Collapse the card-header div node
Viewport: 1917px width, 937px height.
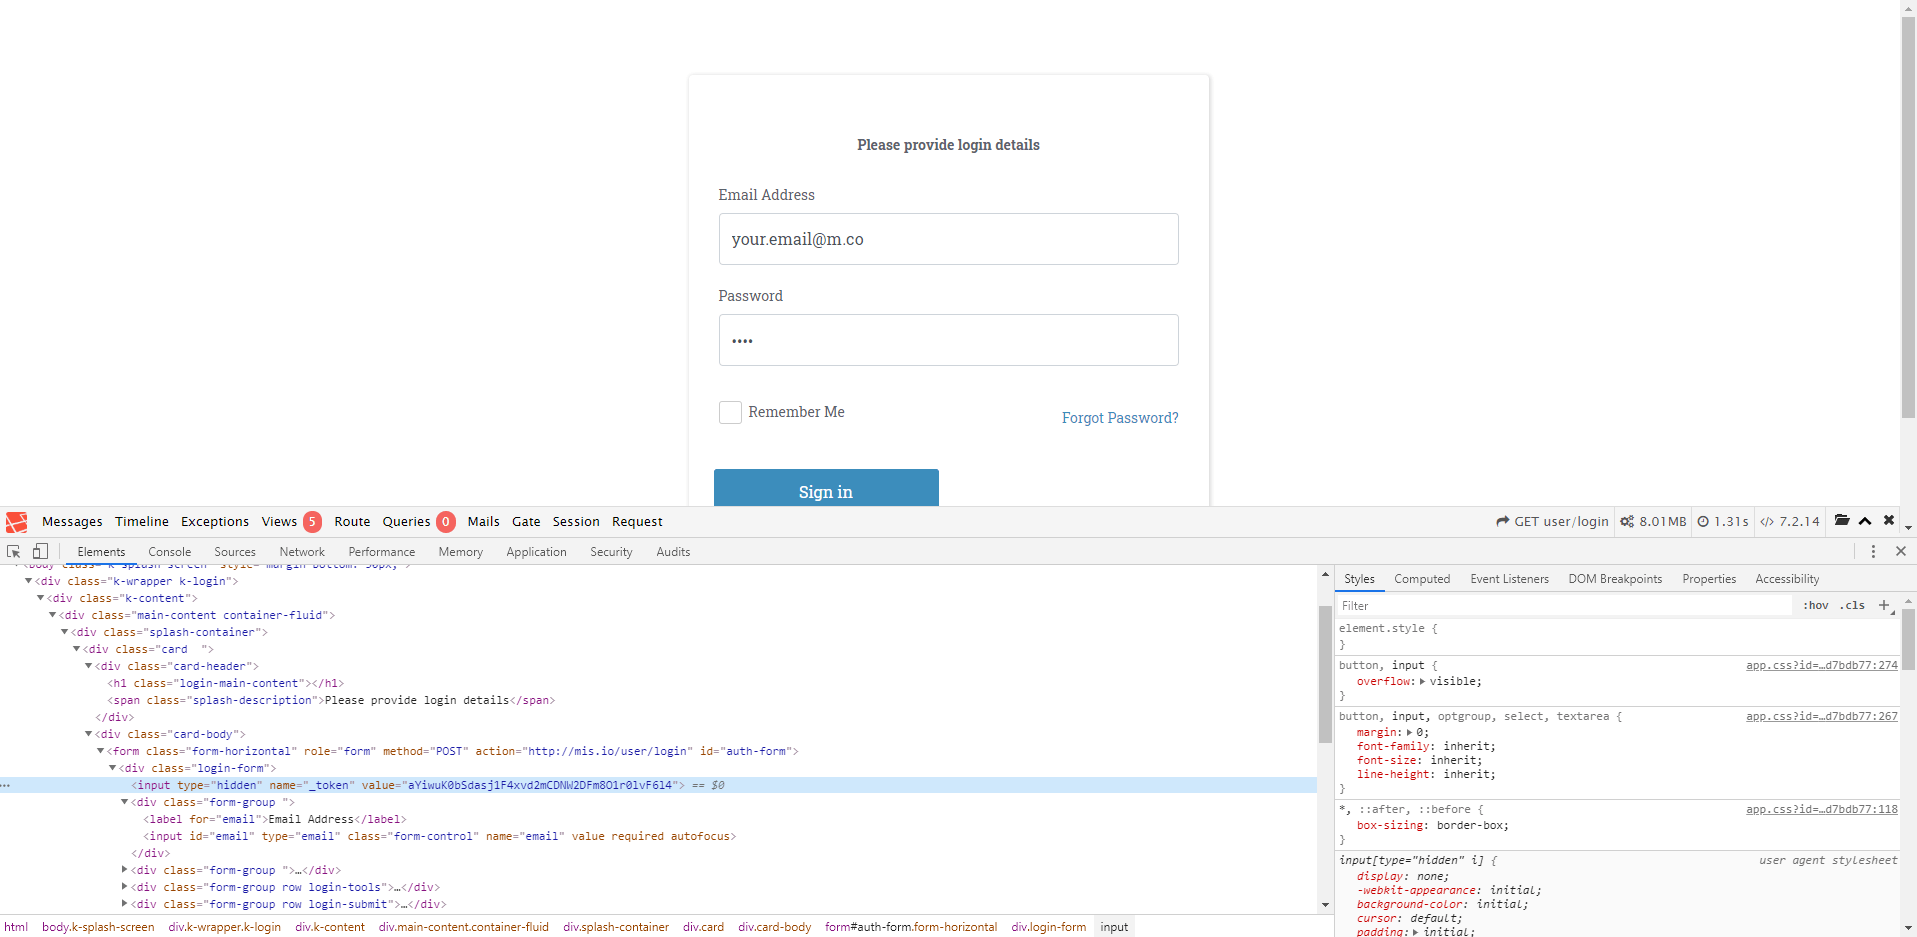pos(89,666)
